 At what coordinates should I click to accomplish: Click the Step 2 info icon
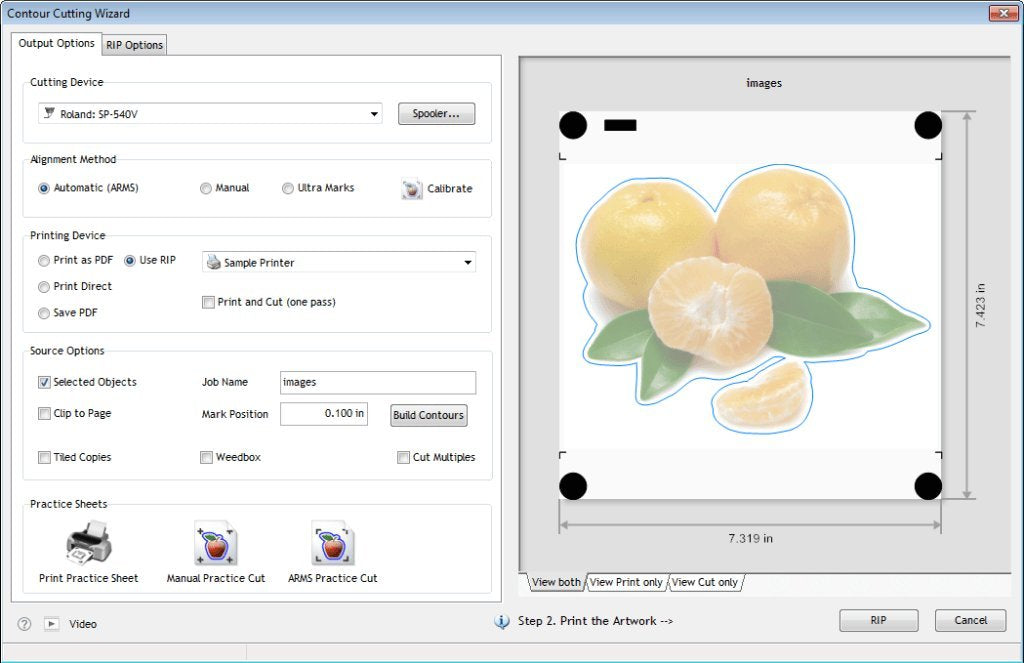coord(501,621)
